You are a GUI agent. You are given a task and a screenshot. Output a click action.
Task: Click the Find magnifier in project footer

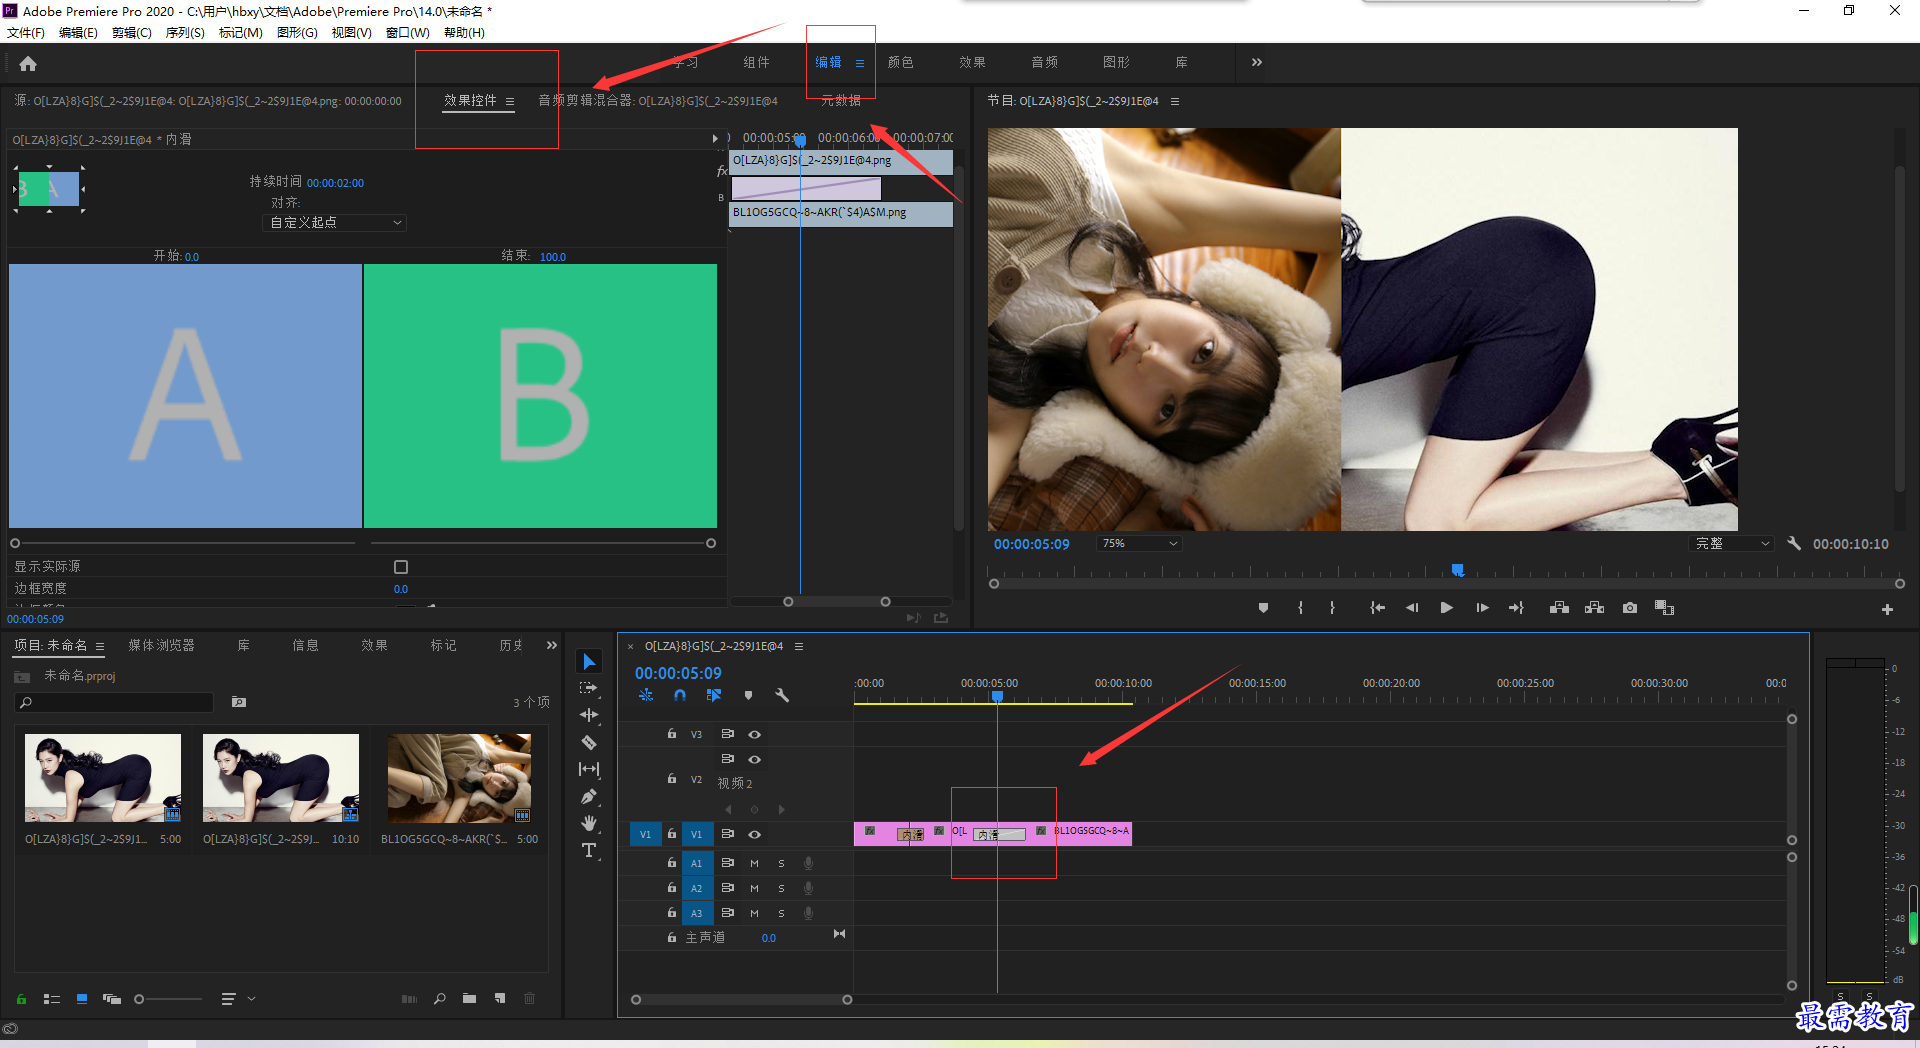click(440, 999)
